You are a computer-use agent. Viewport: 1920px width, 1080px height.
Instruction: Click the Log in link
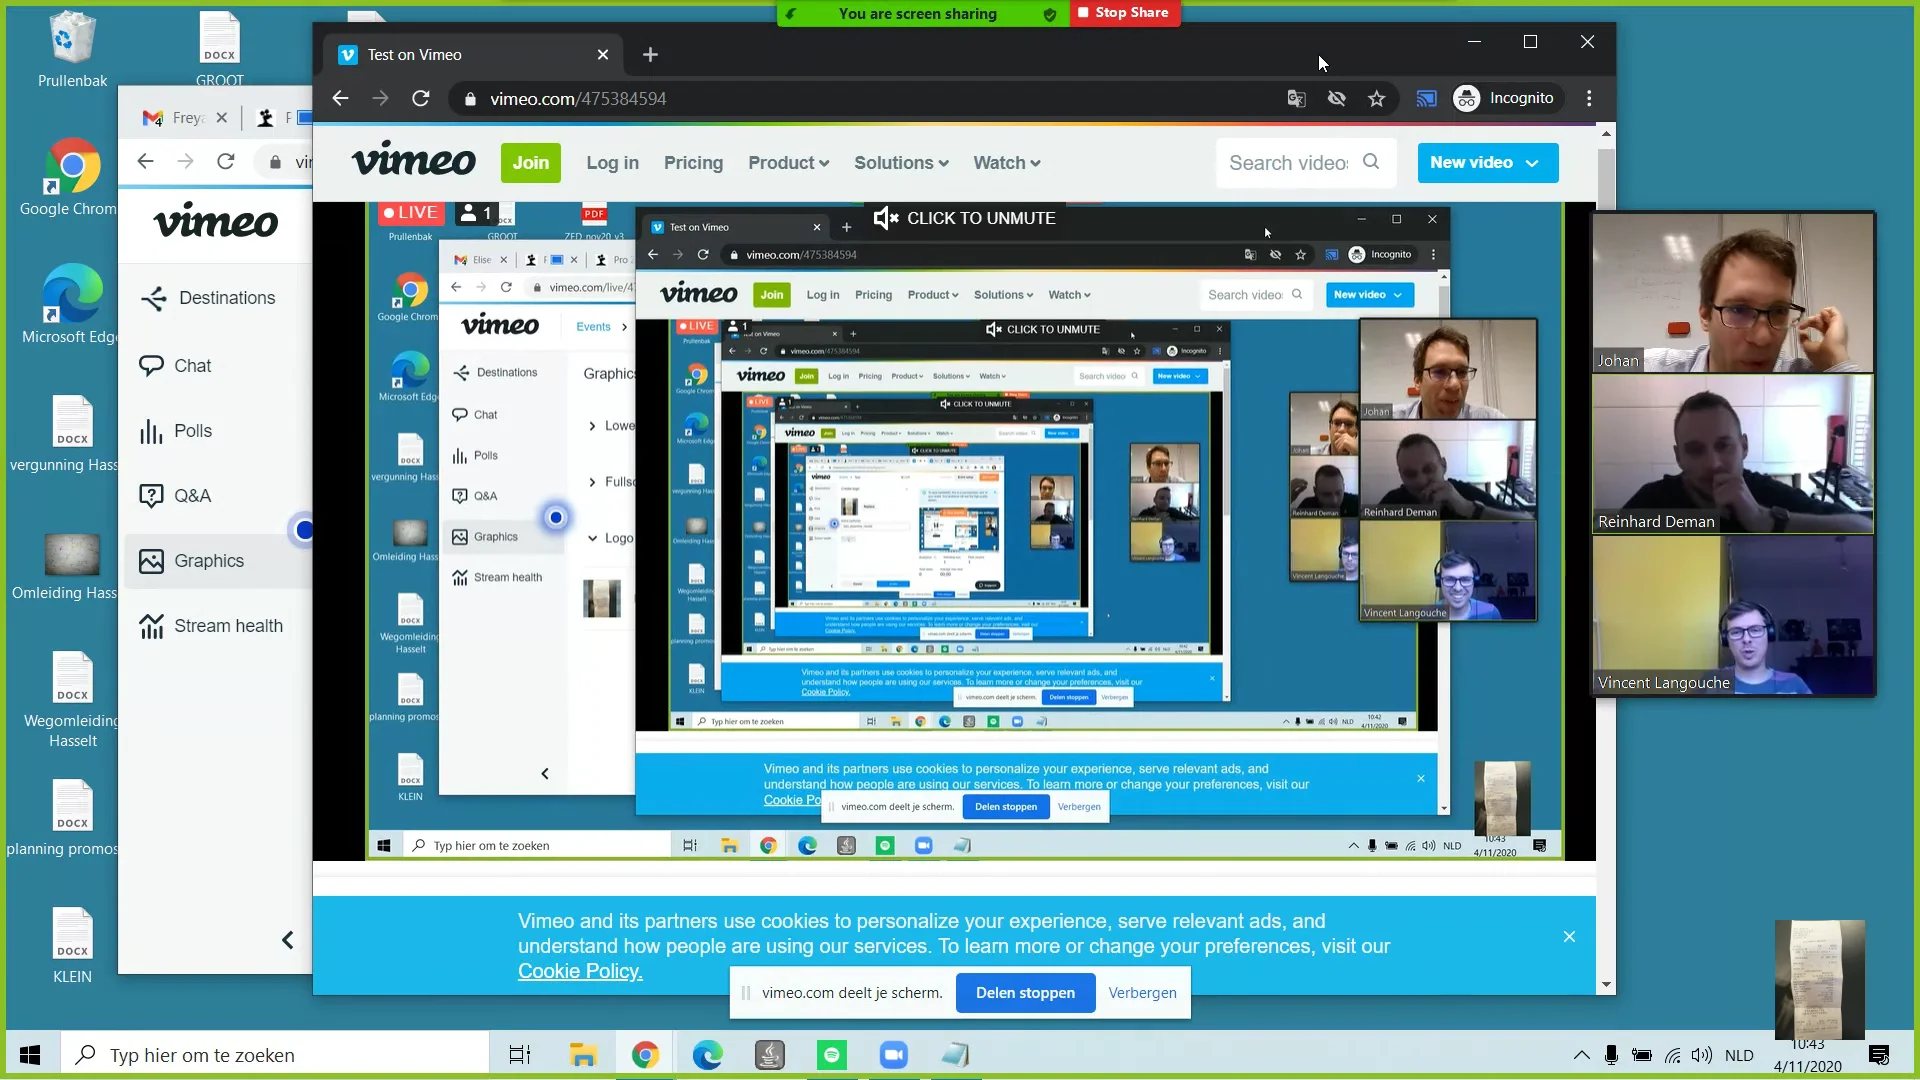coord(612,163)
